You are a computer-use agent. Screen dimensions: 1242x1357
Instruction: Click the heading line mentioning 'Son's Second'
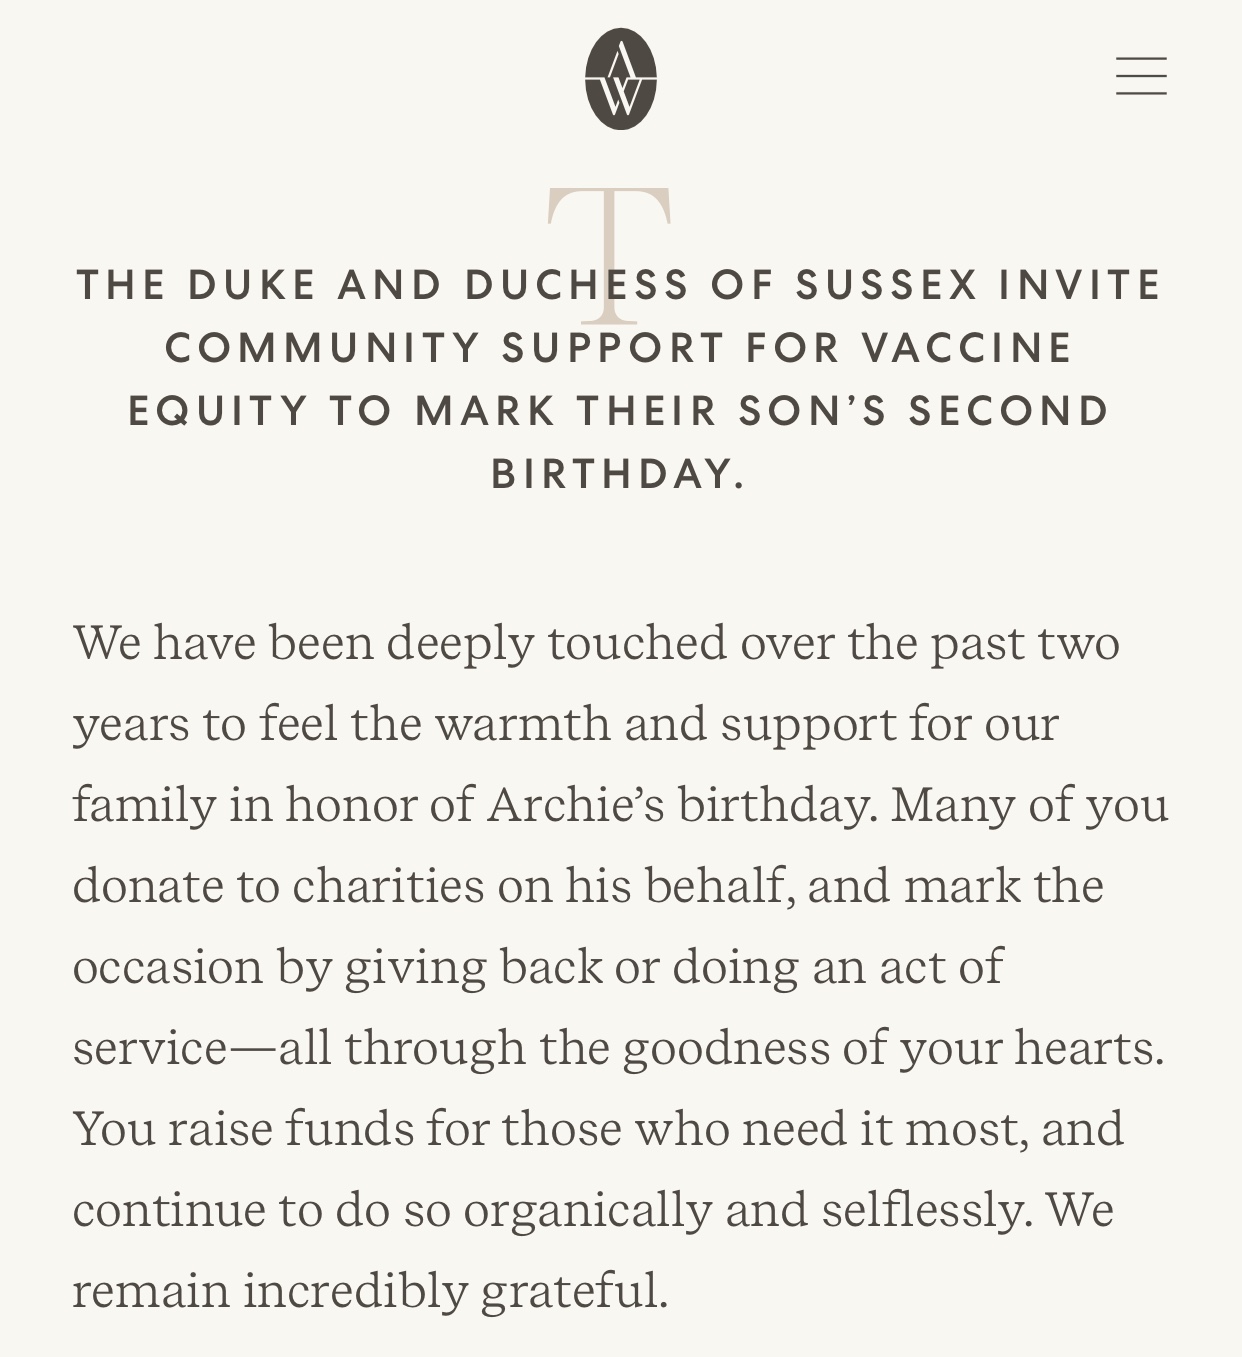pyautogui.click(x=620, y=411)
